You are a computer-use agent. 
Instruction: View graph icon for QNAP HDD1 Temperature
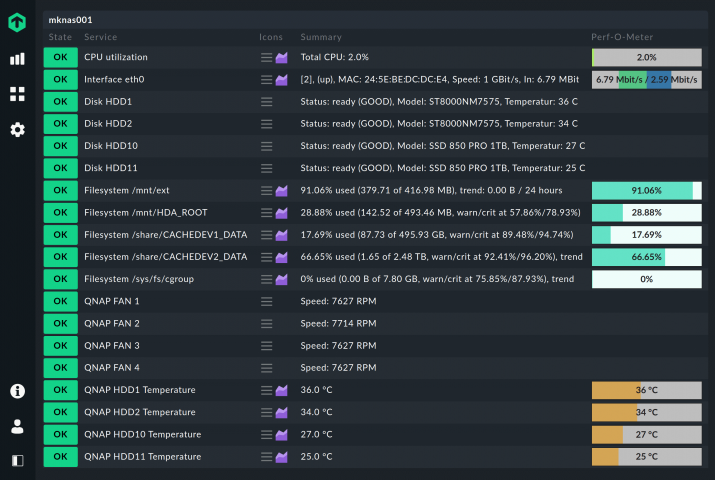click(282, 390)
